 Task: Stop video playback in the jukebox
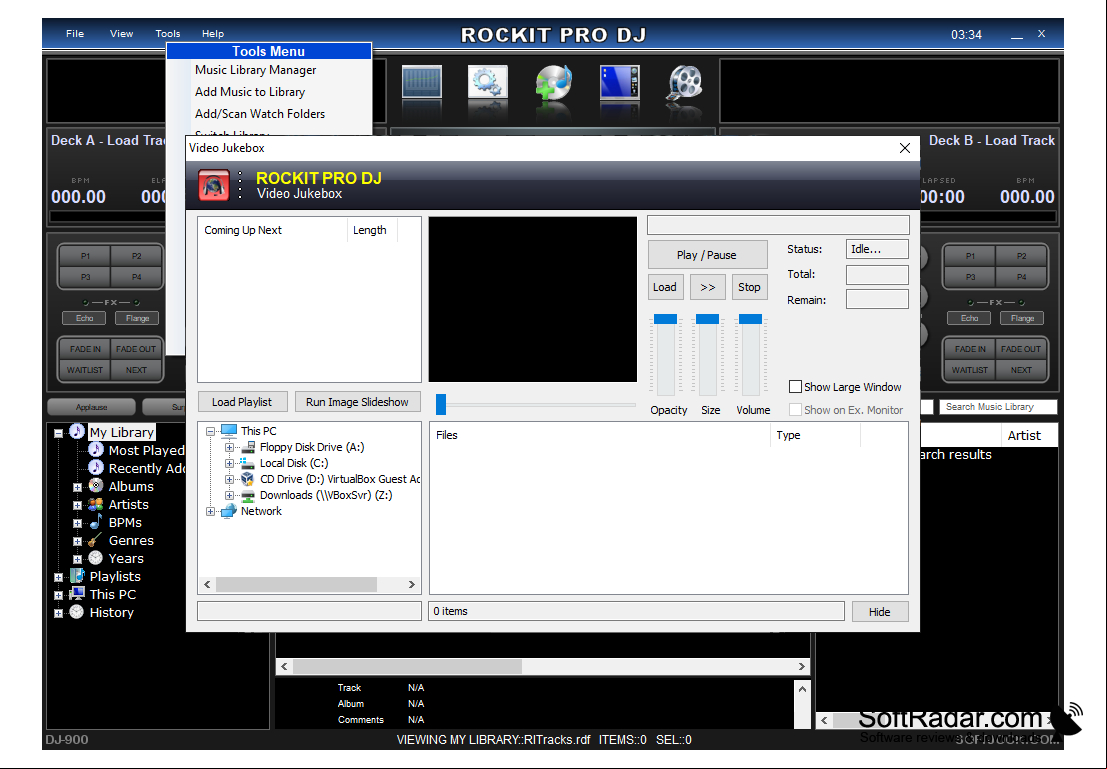click(x=749, y=287)
